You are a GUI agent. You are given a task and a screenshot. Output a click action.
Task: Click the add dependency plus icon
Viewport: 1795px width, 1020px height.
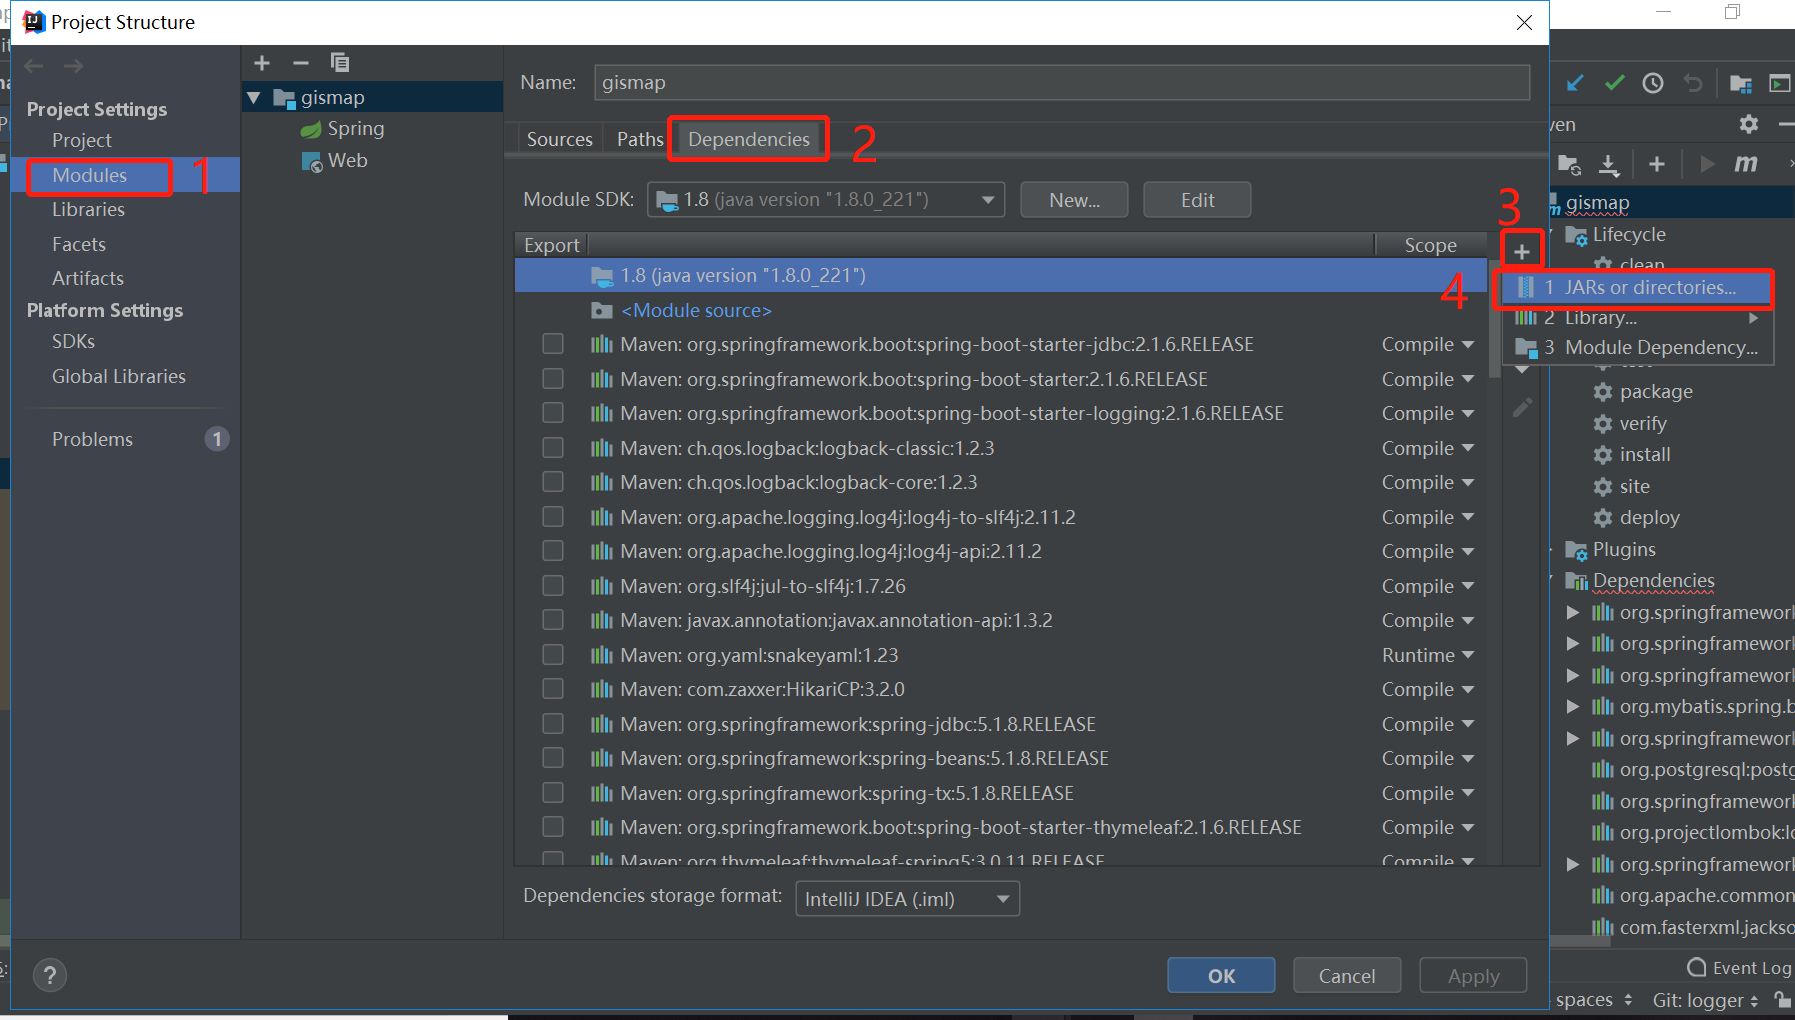tap(1522, 252)
